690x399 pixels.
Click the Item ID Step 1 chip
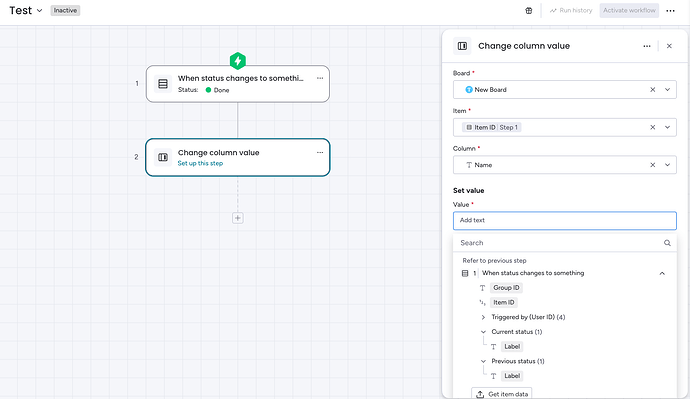[x=492, y=128]
